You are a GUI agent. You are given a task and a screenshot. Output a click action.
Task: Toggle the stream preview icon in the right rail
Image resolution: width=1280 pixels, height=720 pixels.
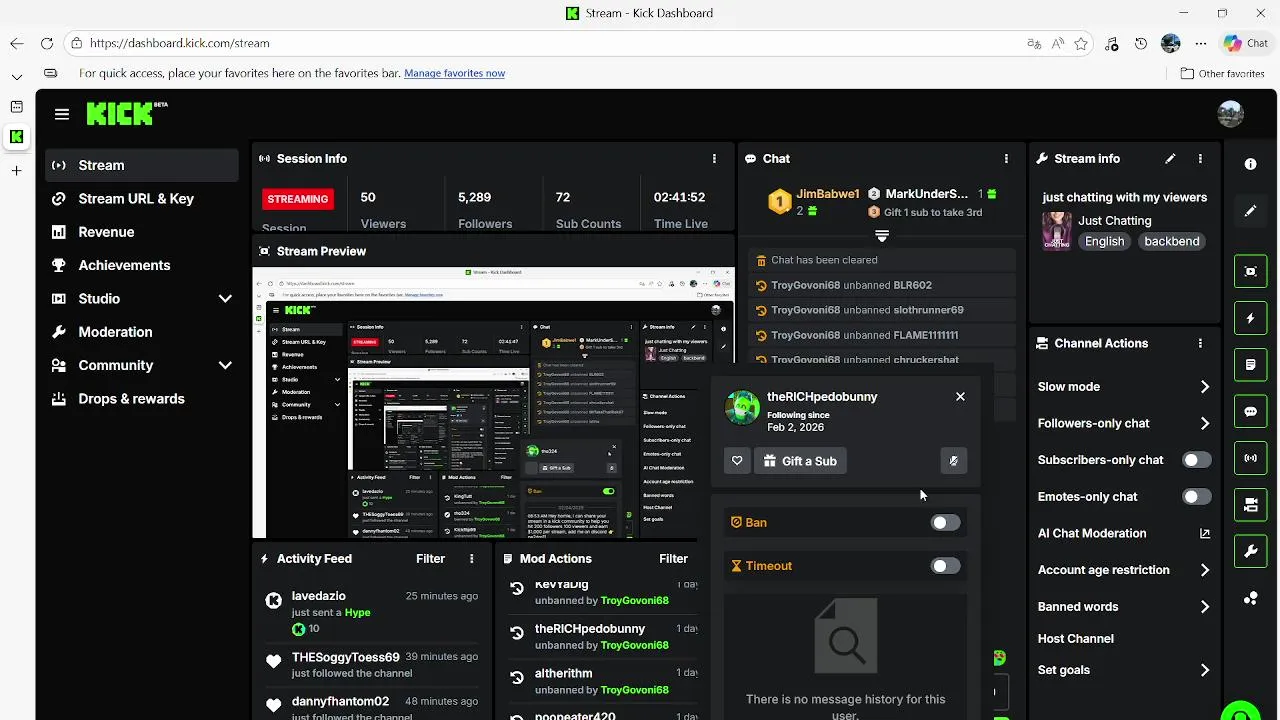(x=1250, y=271)
